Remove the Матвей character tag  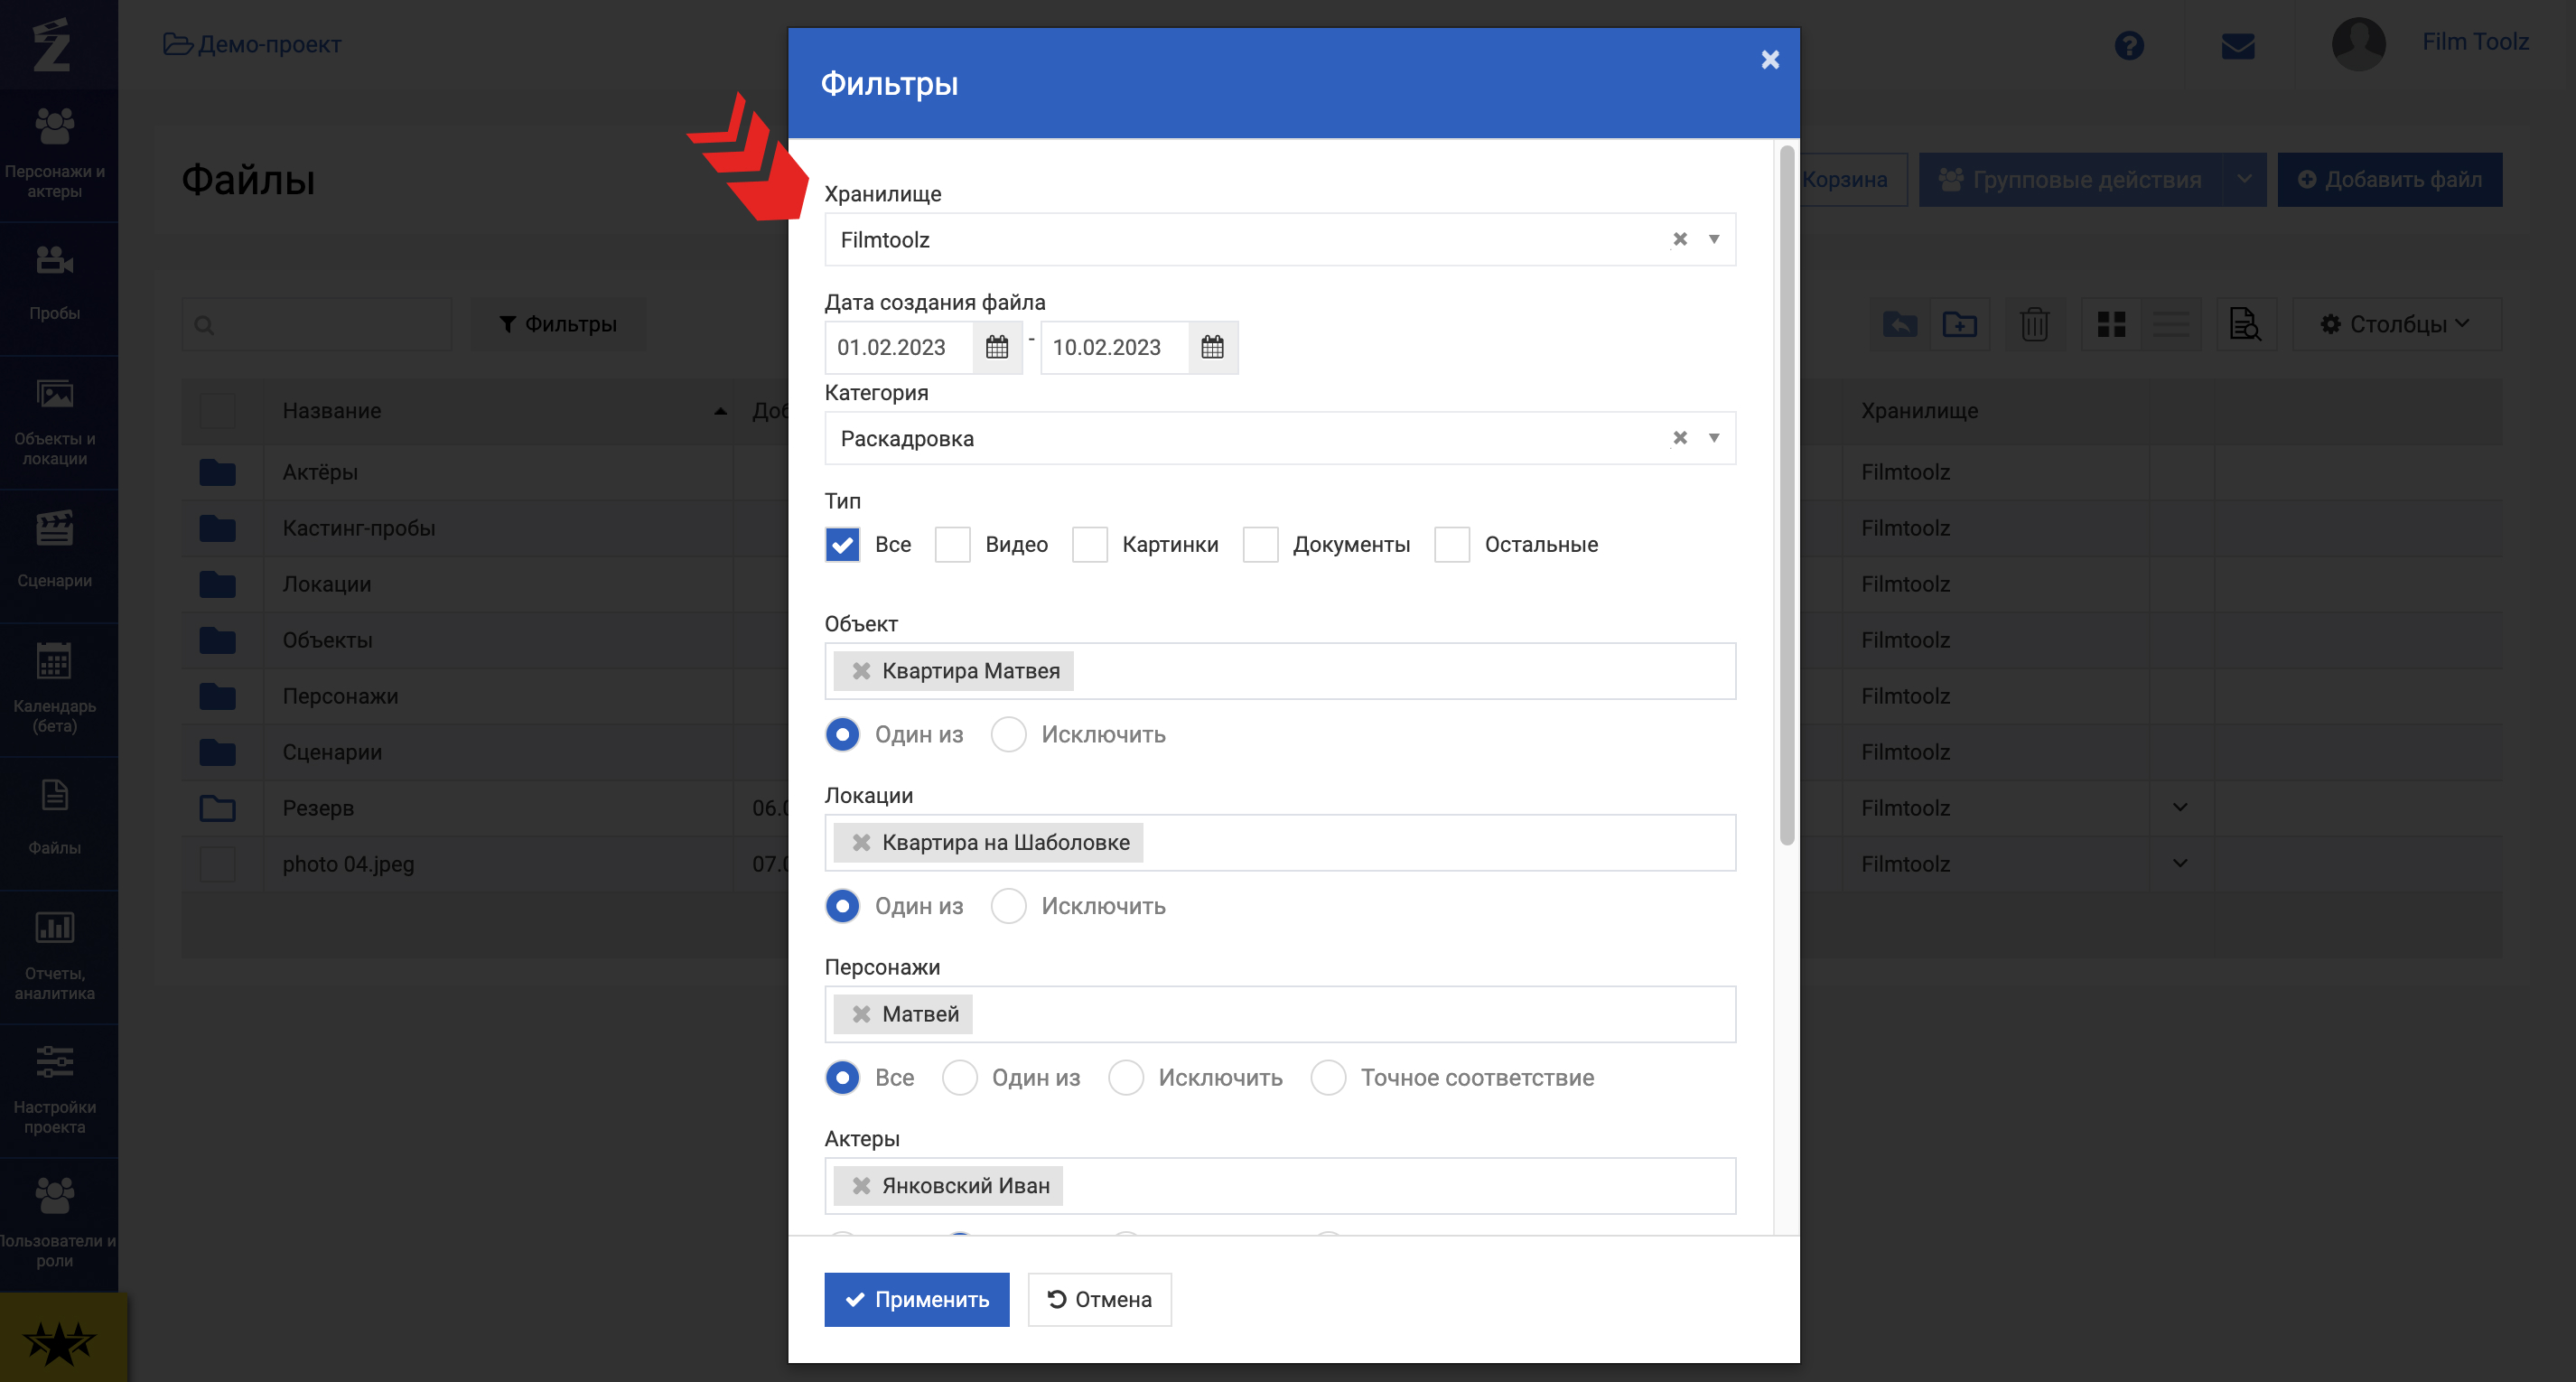pos(860,1014)
